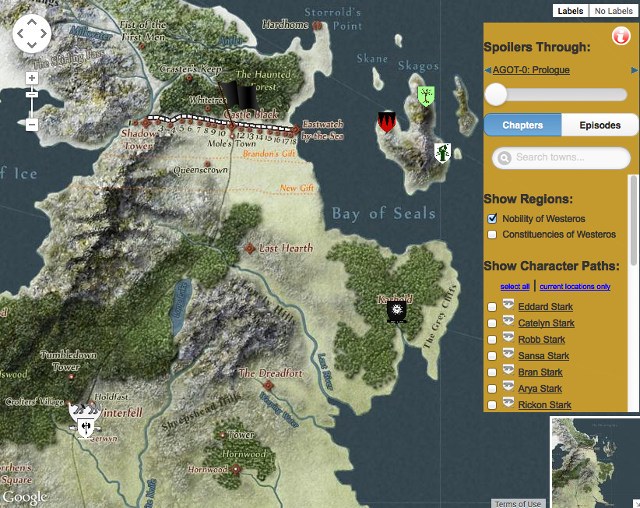Check the Robb Stark path checkbox

tap(492, 339)
